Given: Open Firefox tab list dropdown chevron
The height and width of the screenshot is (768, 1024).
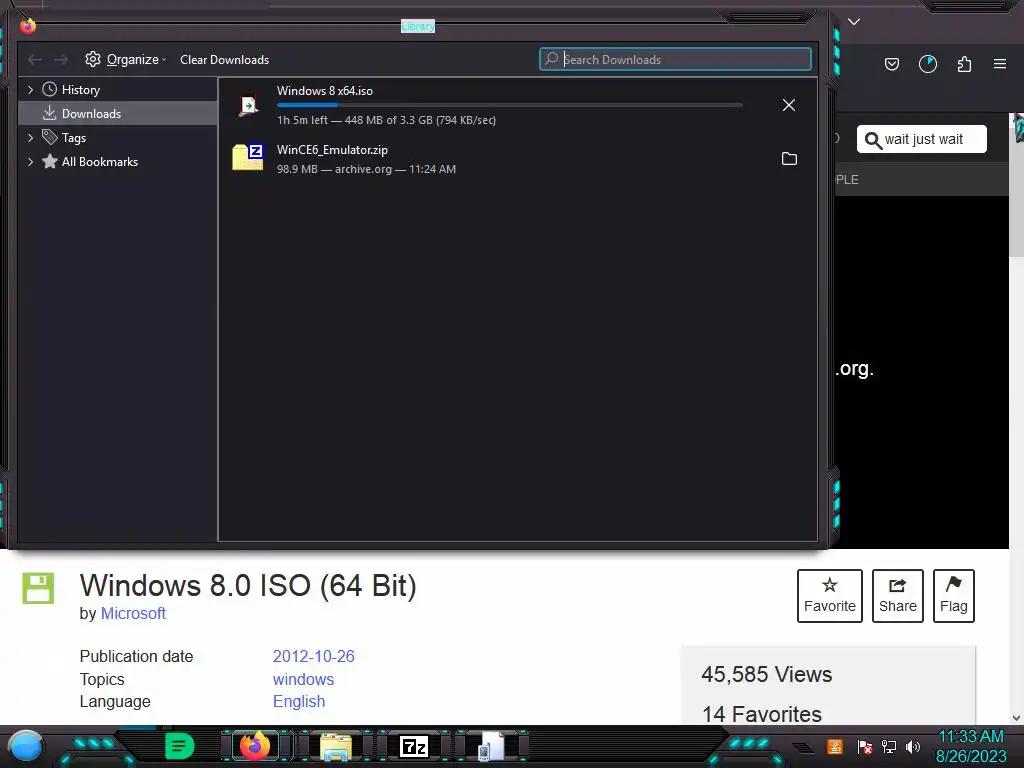Looking at the screenshot, I should pos(854,22).
